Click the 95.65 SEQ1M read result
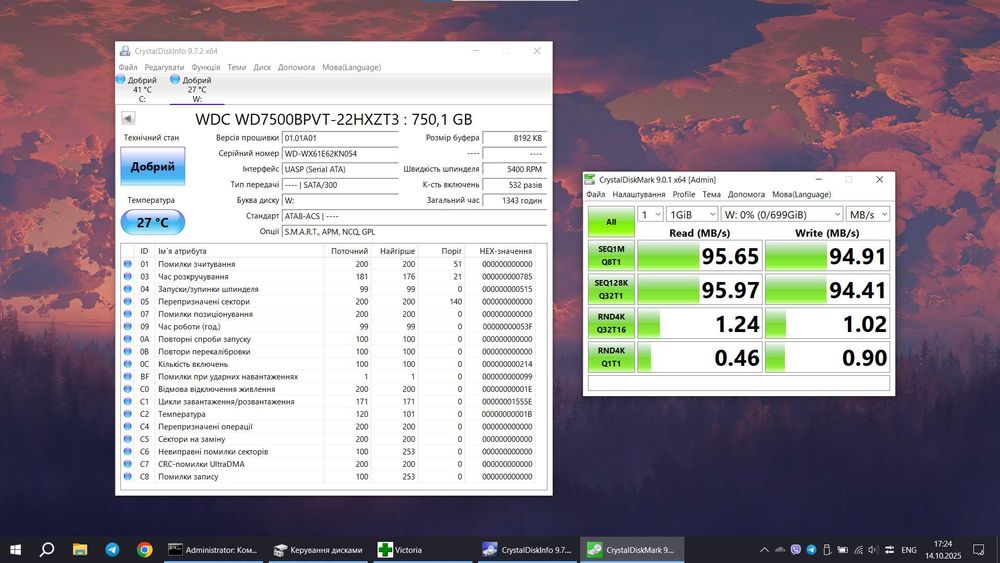1000x563 pixels. [700, 256]
